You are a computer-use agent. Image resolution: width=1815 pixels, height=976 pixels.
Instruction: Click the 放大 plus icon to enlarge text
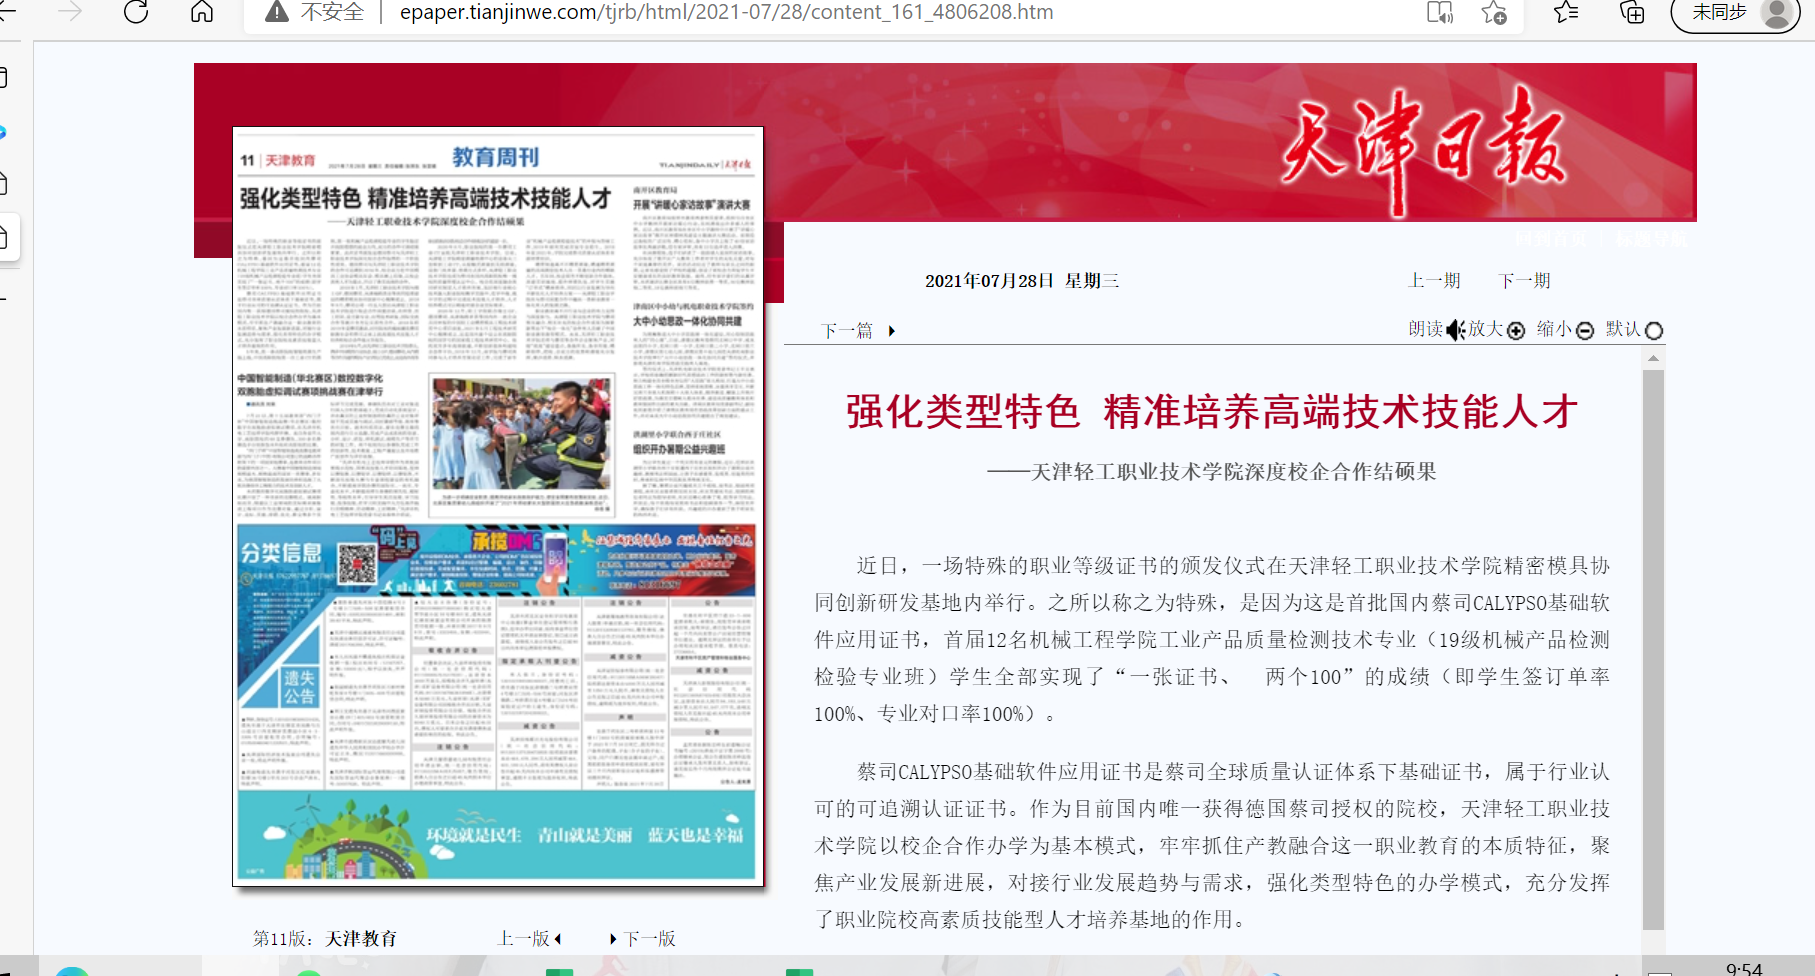(x=1516, y=331)
